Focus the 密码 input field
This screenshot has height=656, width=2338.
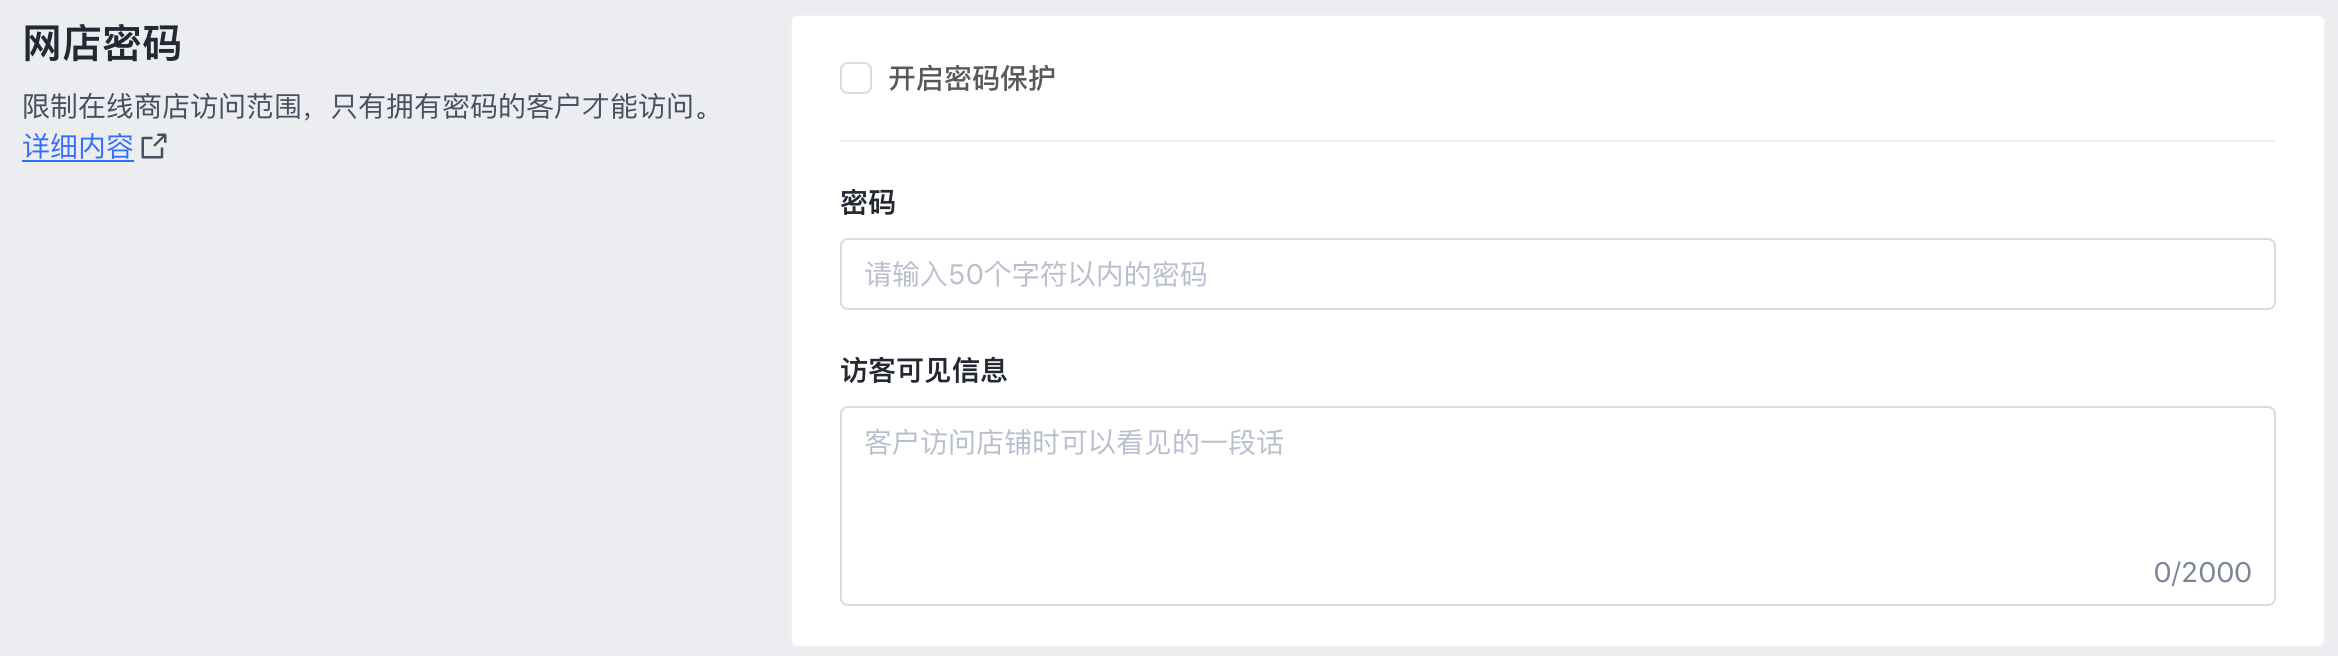point(1557,274)
